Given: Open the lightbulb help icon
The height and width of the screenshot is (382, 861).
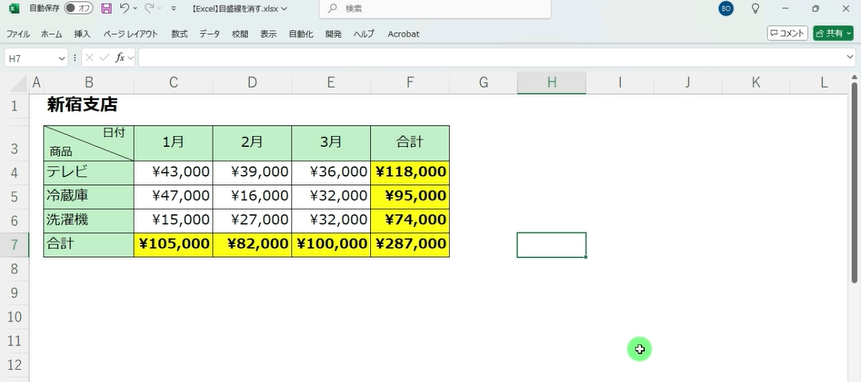Looking at the screenshot, I should tap(756, 8).
